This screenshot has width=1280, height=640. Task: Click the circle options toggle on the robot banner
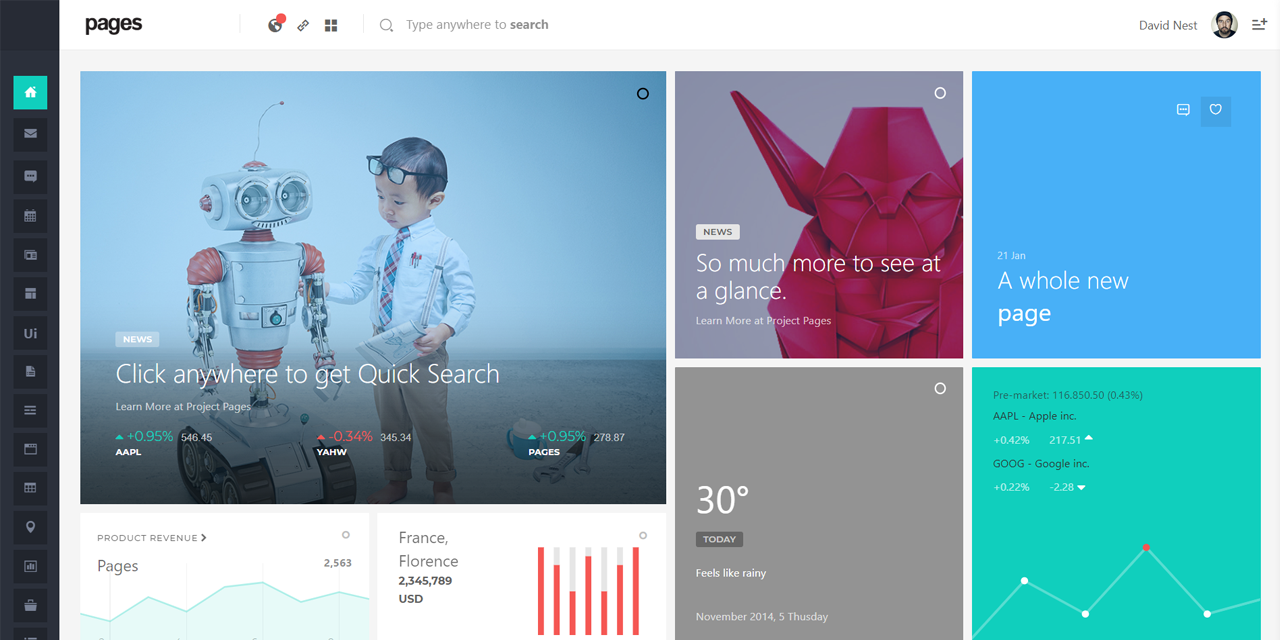642,93
